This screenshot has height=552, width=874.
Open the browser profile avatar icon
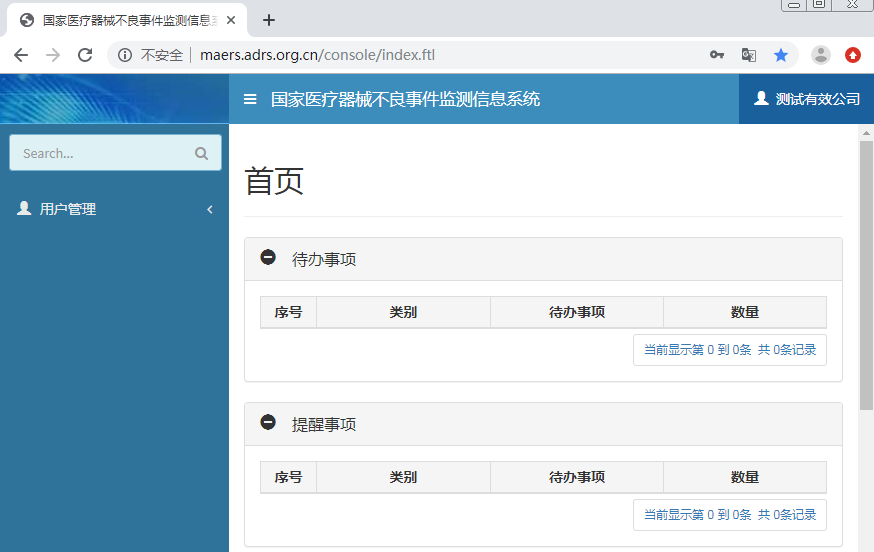pyautogui.click(x=820, y=55)
